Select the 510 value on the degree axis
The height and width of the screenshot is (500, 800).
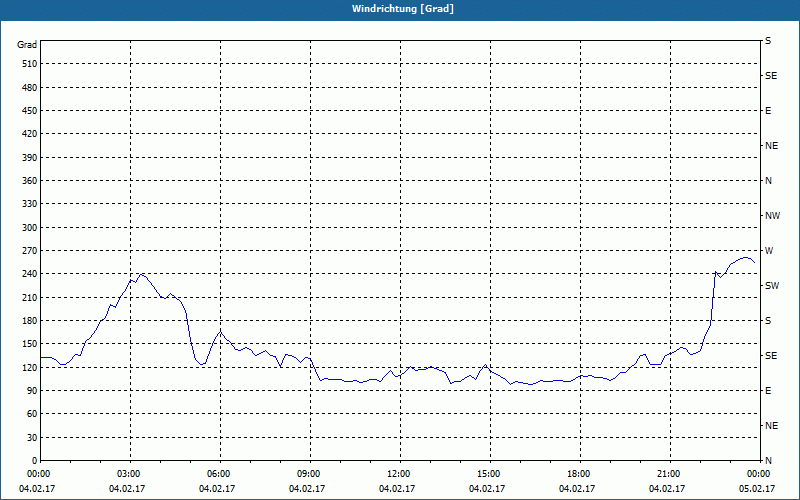click(x=30, y=64)
